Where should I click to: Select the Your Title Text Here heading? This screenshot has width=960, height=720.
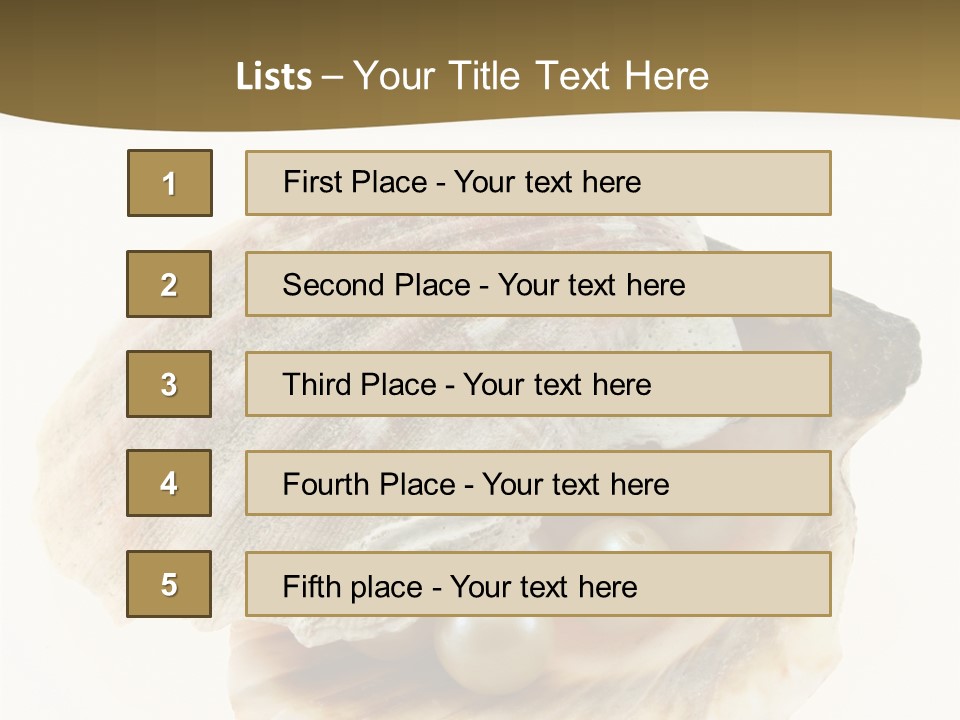click(531, 76)
